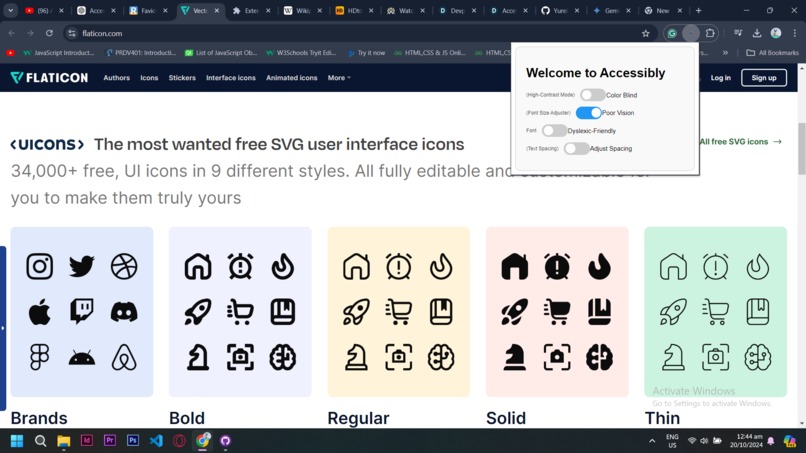Open Animated icons in the nav bar
The height and width of the screenshot is (453, 806).
(x=291, y=78)
